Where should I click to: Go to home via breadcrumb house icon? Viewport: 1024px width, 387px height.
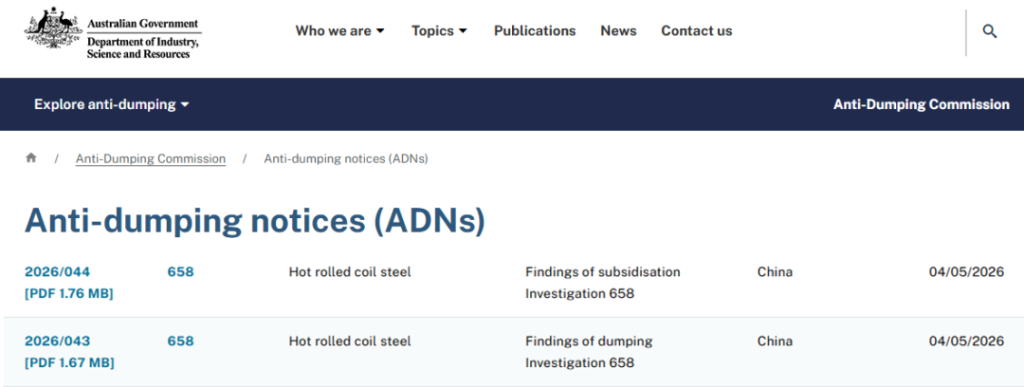31,158
